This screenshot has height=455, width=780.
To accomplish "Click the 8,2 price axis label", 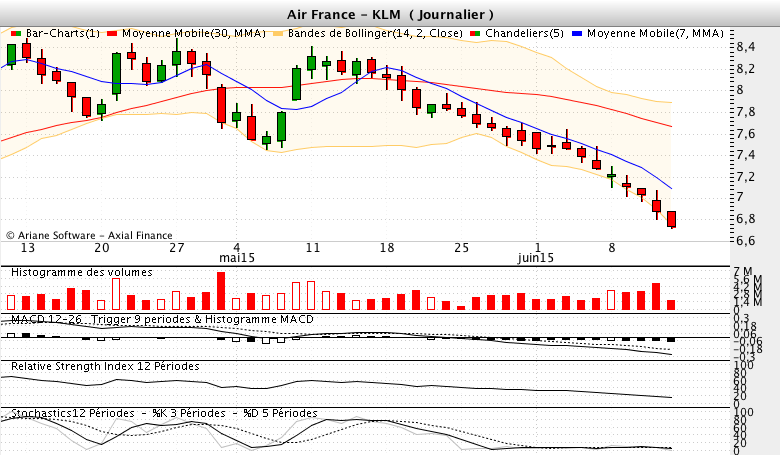I will (746, 69).
